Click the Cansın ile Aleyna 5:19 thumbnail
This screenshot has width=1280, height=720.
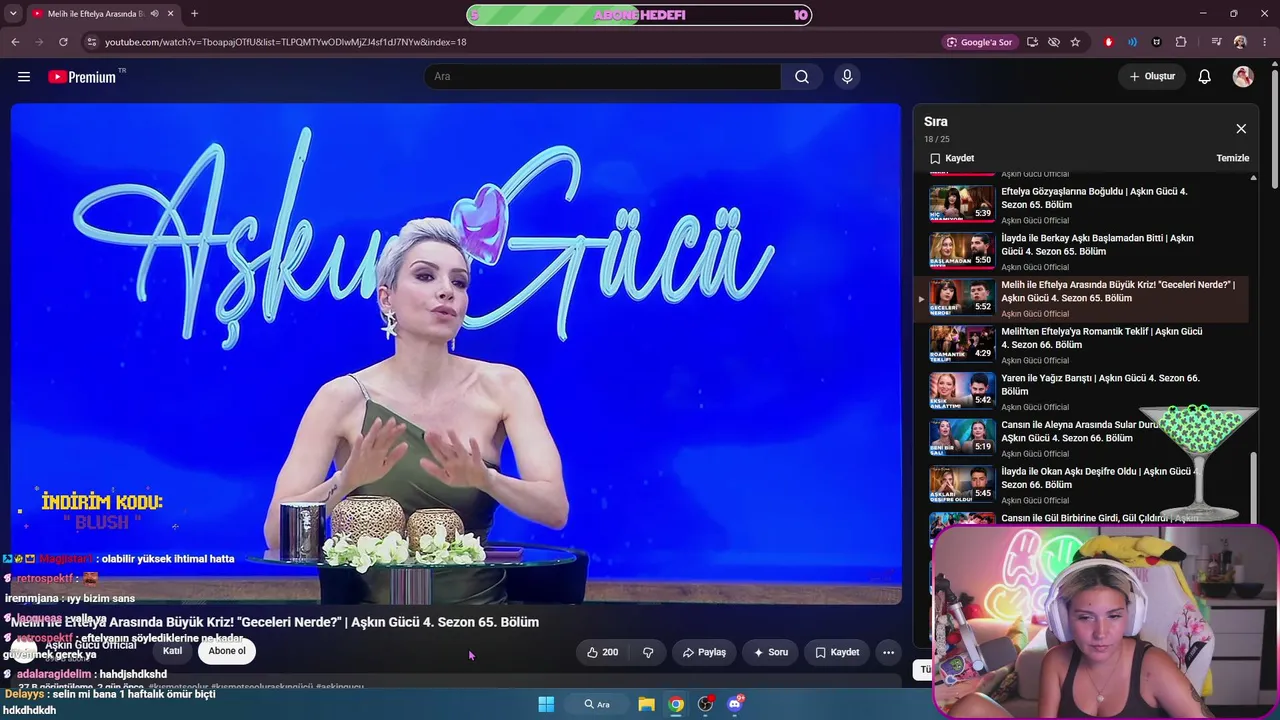point(962,437)
